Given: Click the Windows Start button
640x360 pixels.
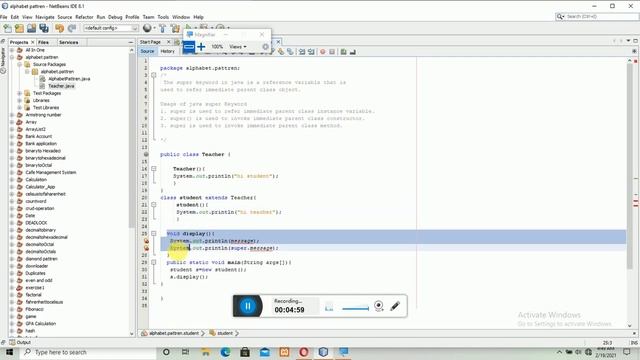Looking at the screenshot, I should click(9, 352).
